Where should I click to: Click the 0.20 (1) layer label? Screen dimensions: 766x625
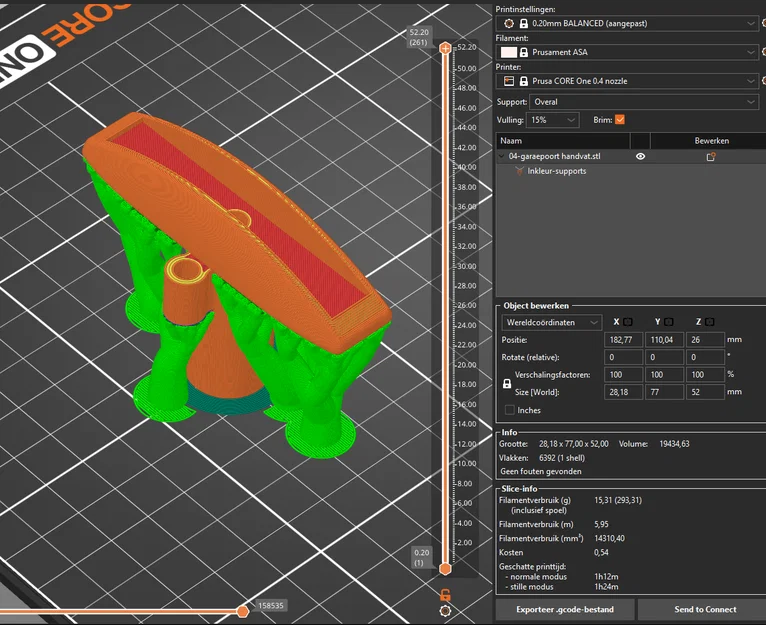(x=421, y=558)
